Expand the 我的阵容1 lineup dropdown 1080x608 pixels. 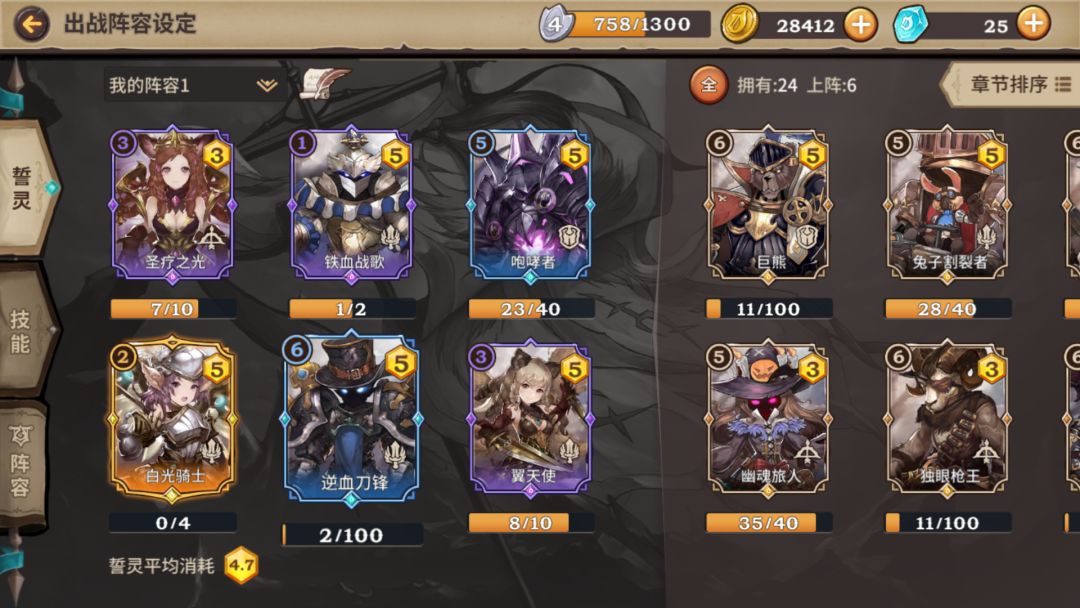click(193, 85)
